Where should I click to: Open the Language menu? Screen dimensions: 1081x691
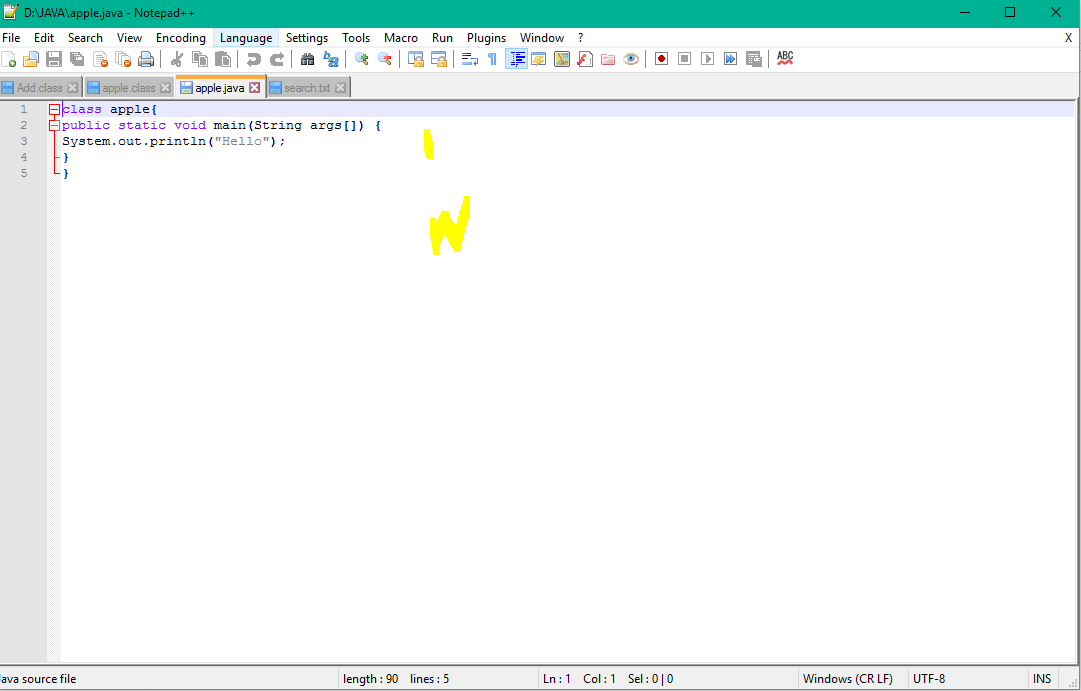245,37
